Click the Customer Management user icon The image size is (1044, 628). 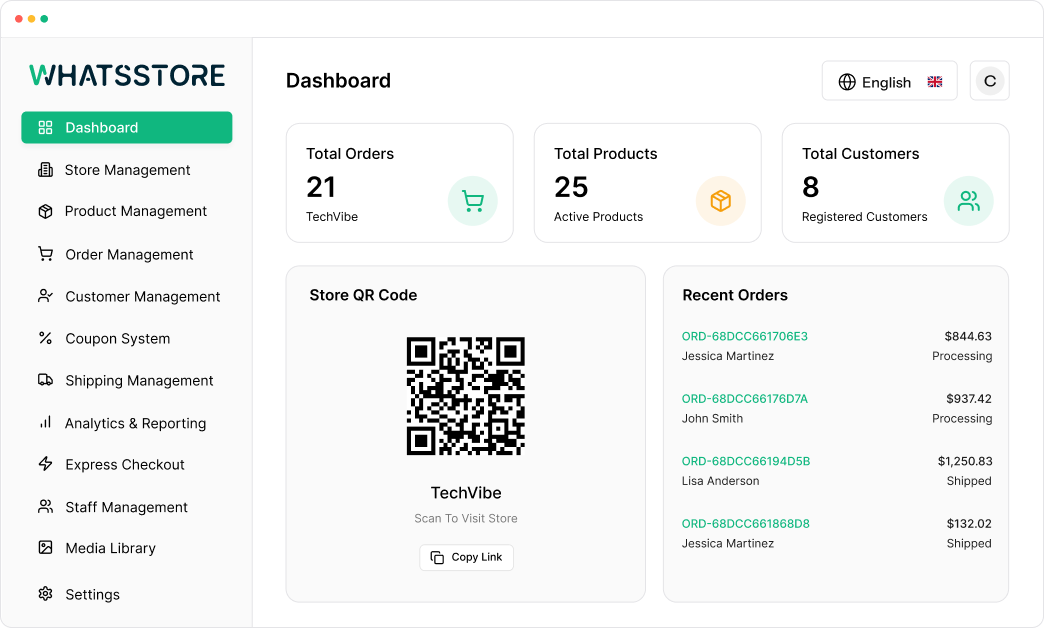[45, 296]
